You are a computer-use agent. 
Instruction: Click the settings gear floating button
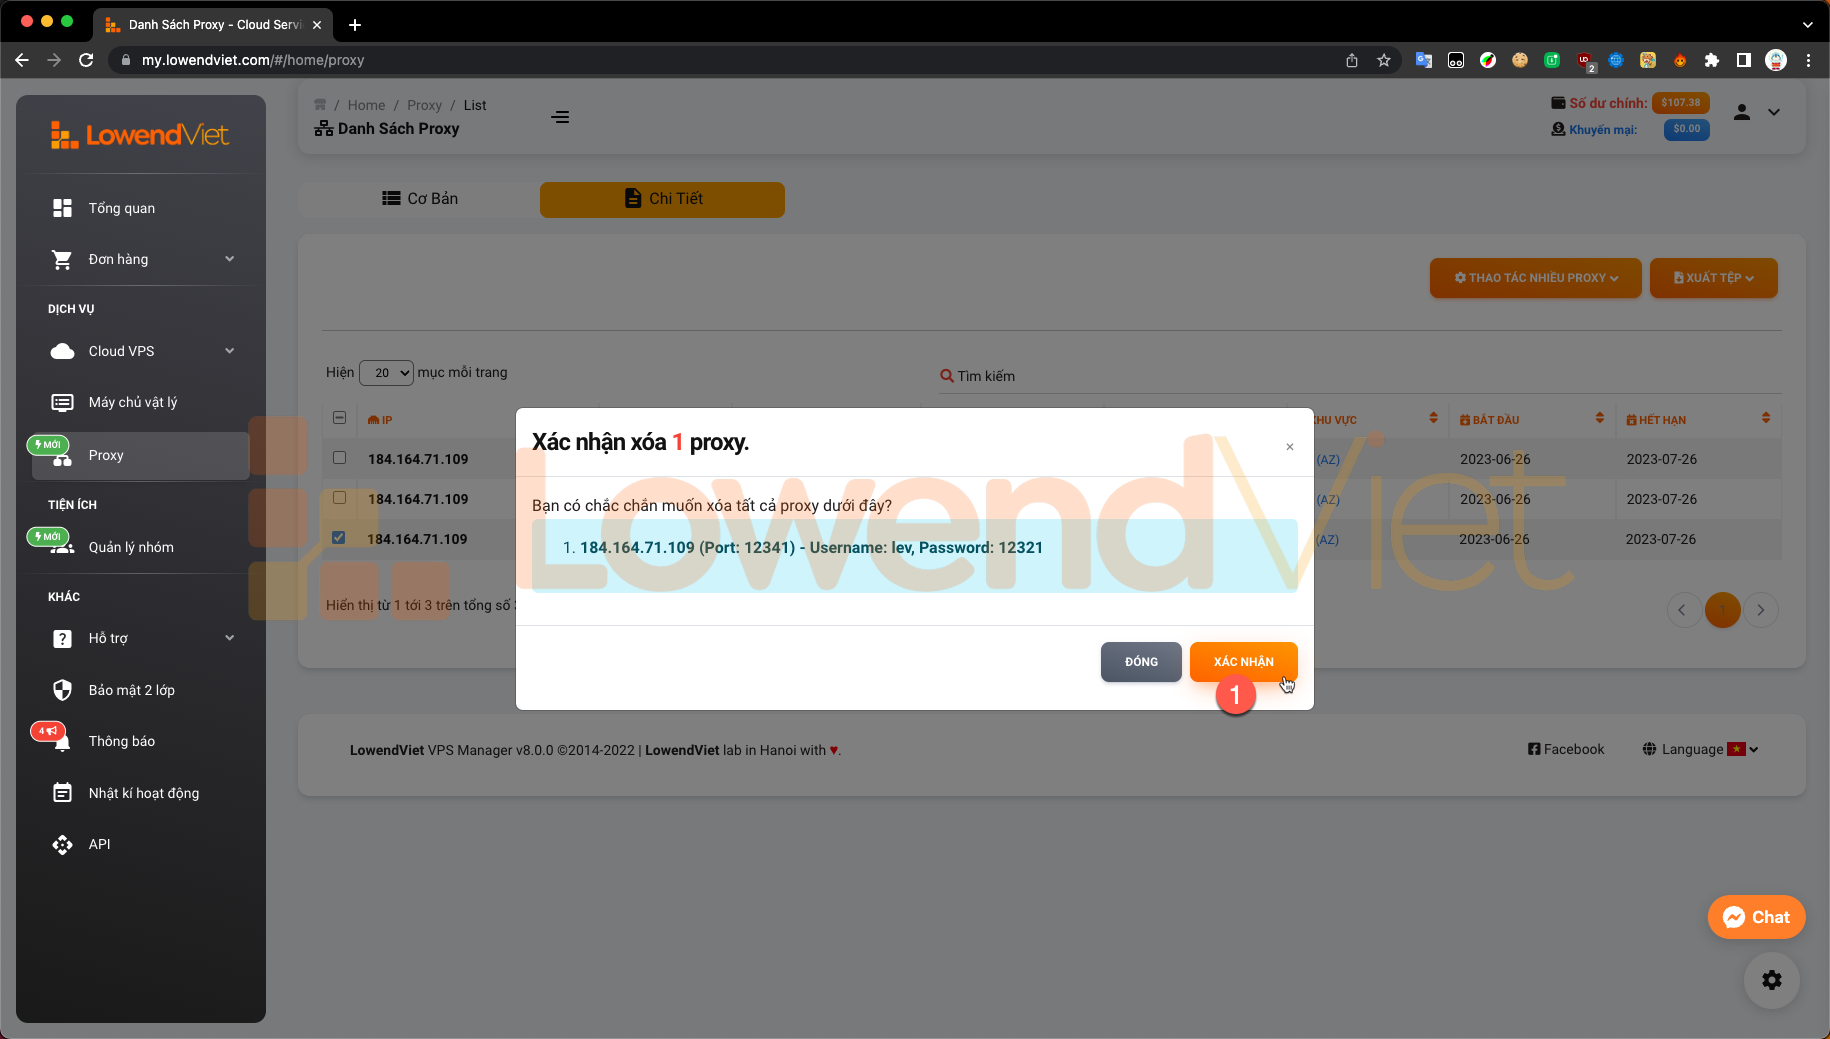point(1771,980)
